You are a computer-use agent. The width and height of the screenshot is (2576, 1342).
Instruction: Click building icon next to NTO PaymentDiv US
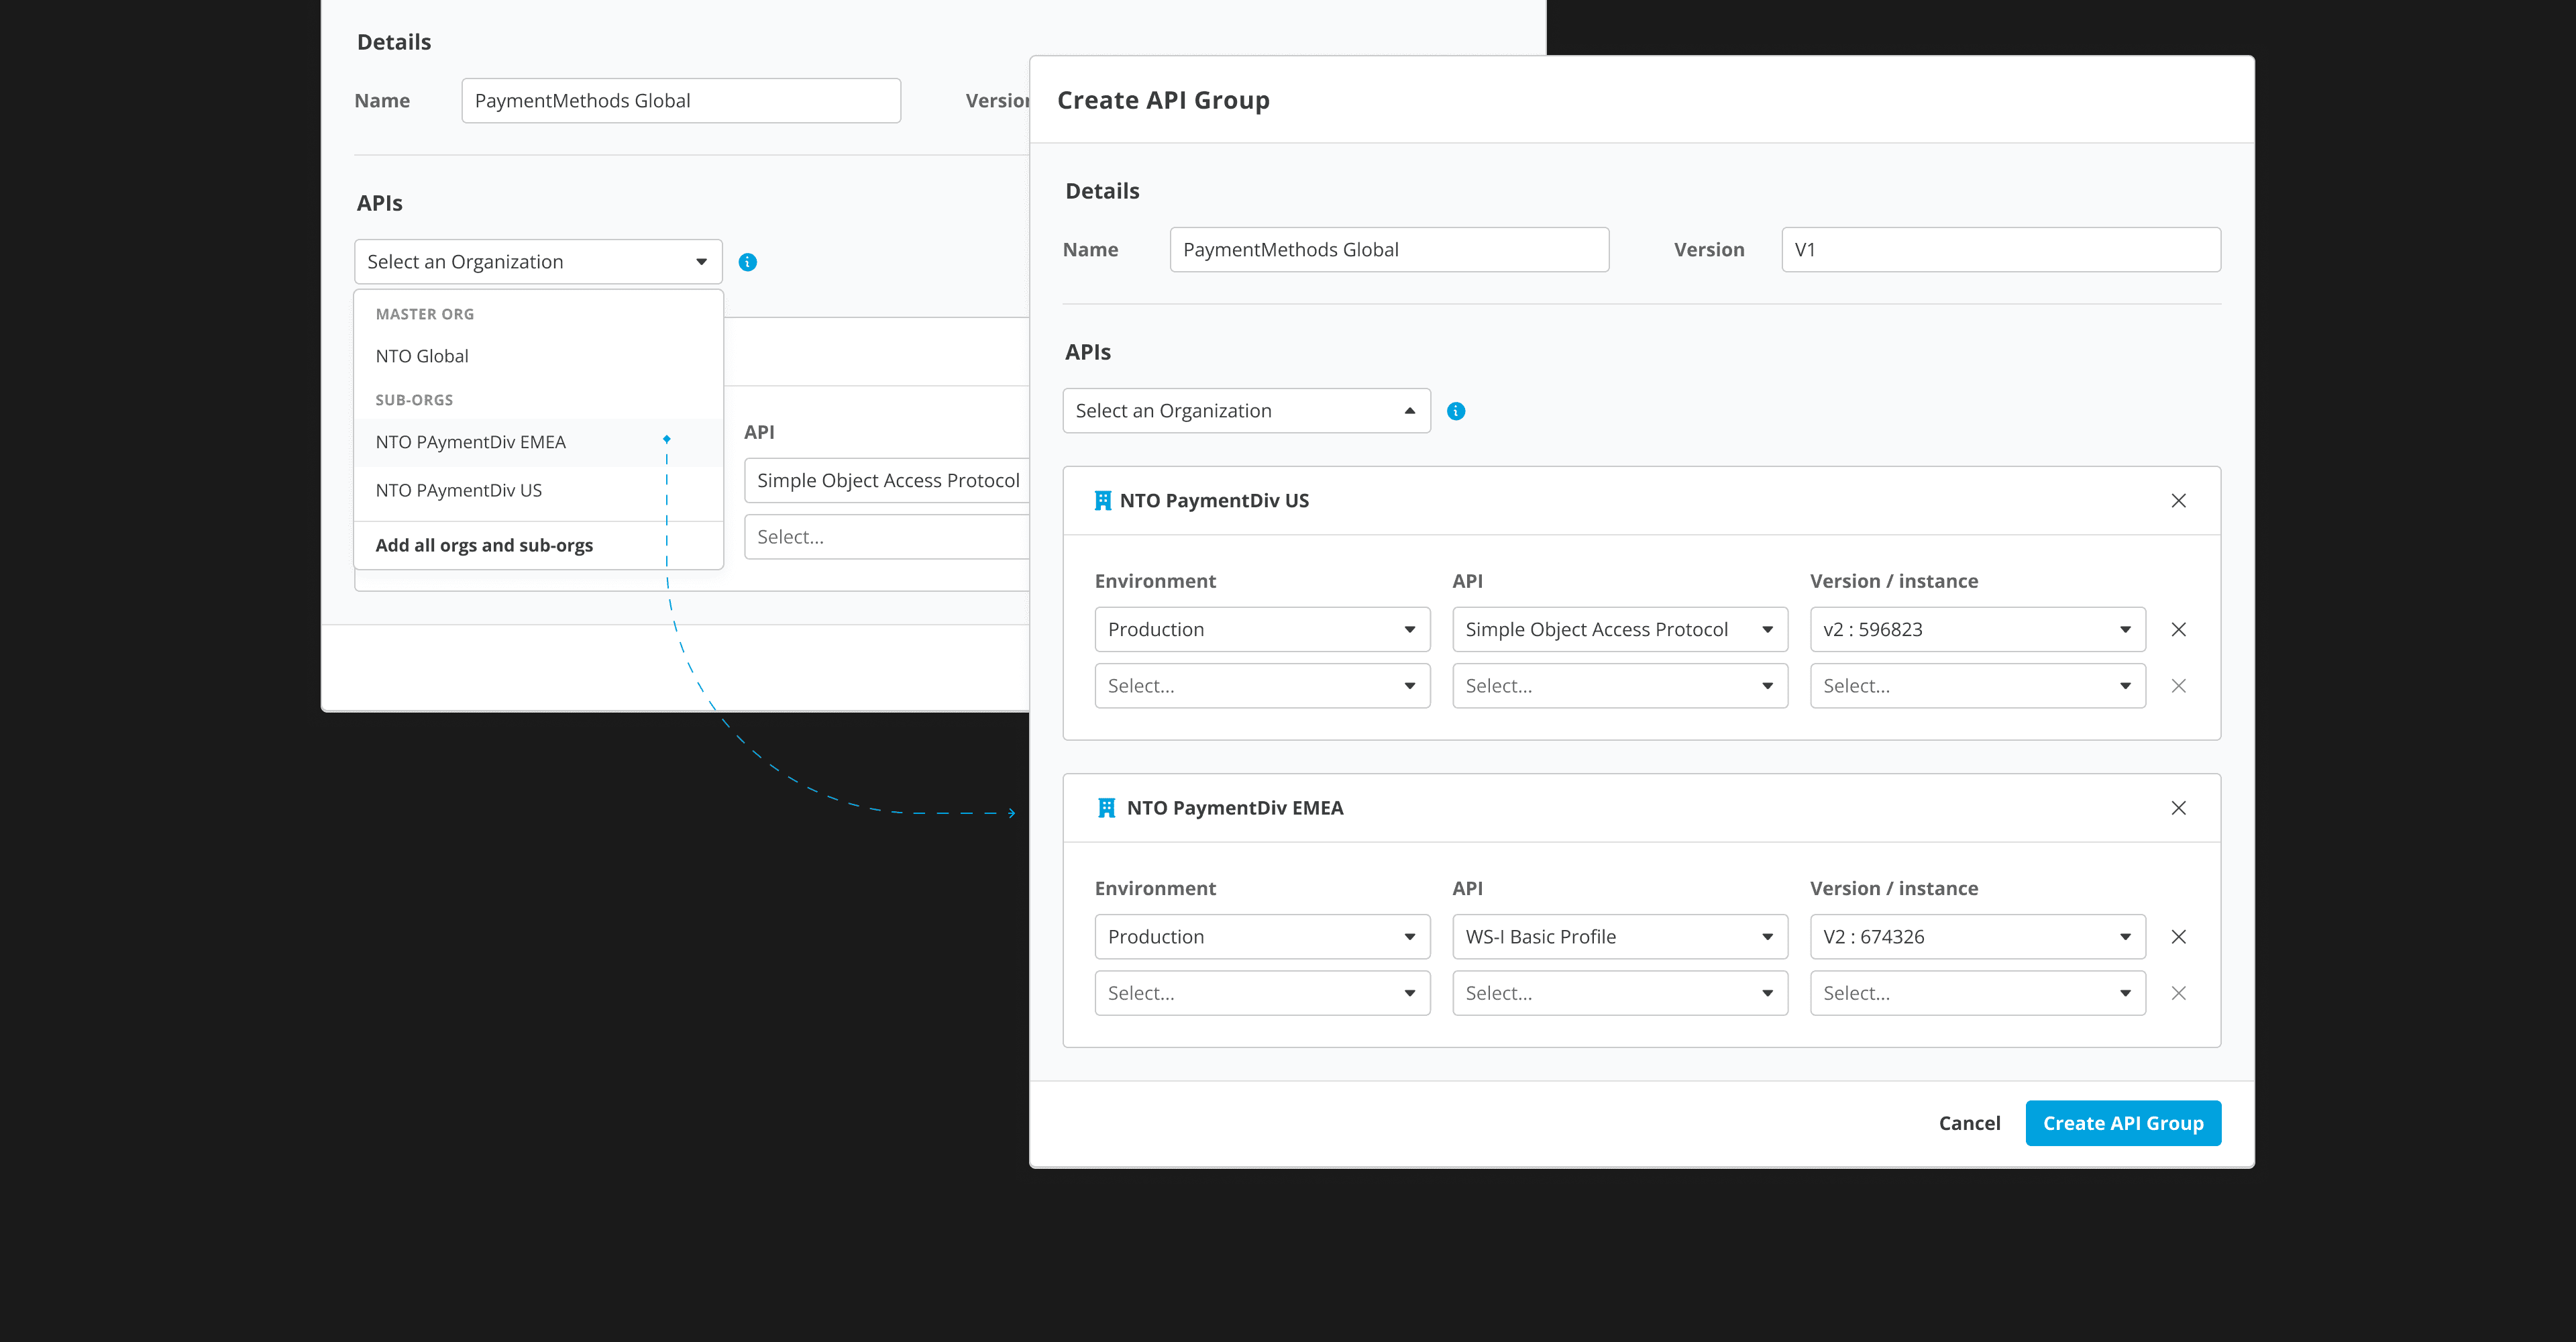(x=1103, y=501)
